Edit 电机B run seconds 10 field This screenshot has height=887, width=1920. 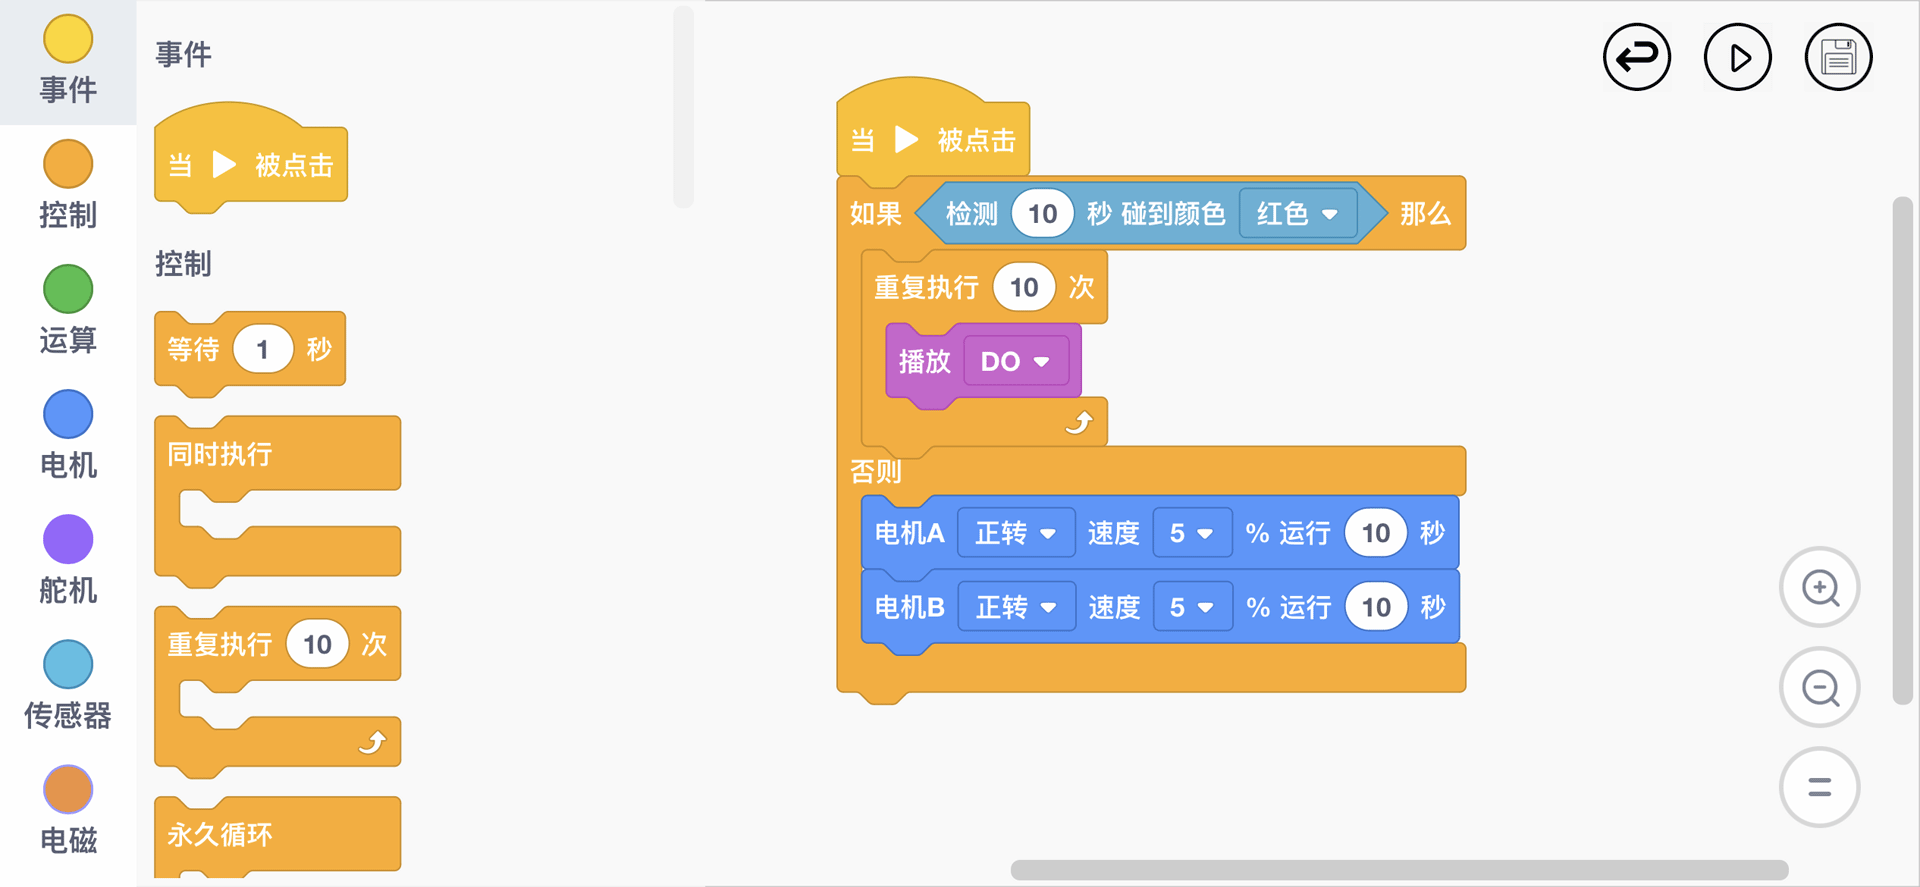(1376, 607)
